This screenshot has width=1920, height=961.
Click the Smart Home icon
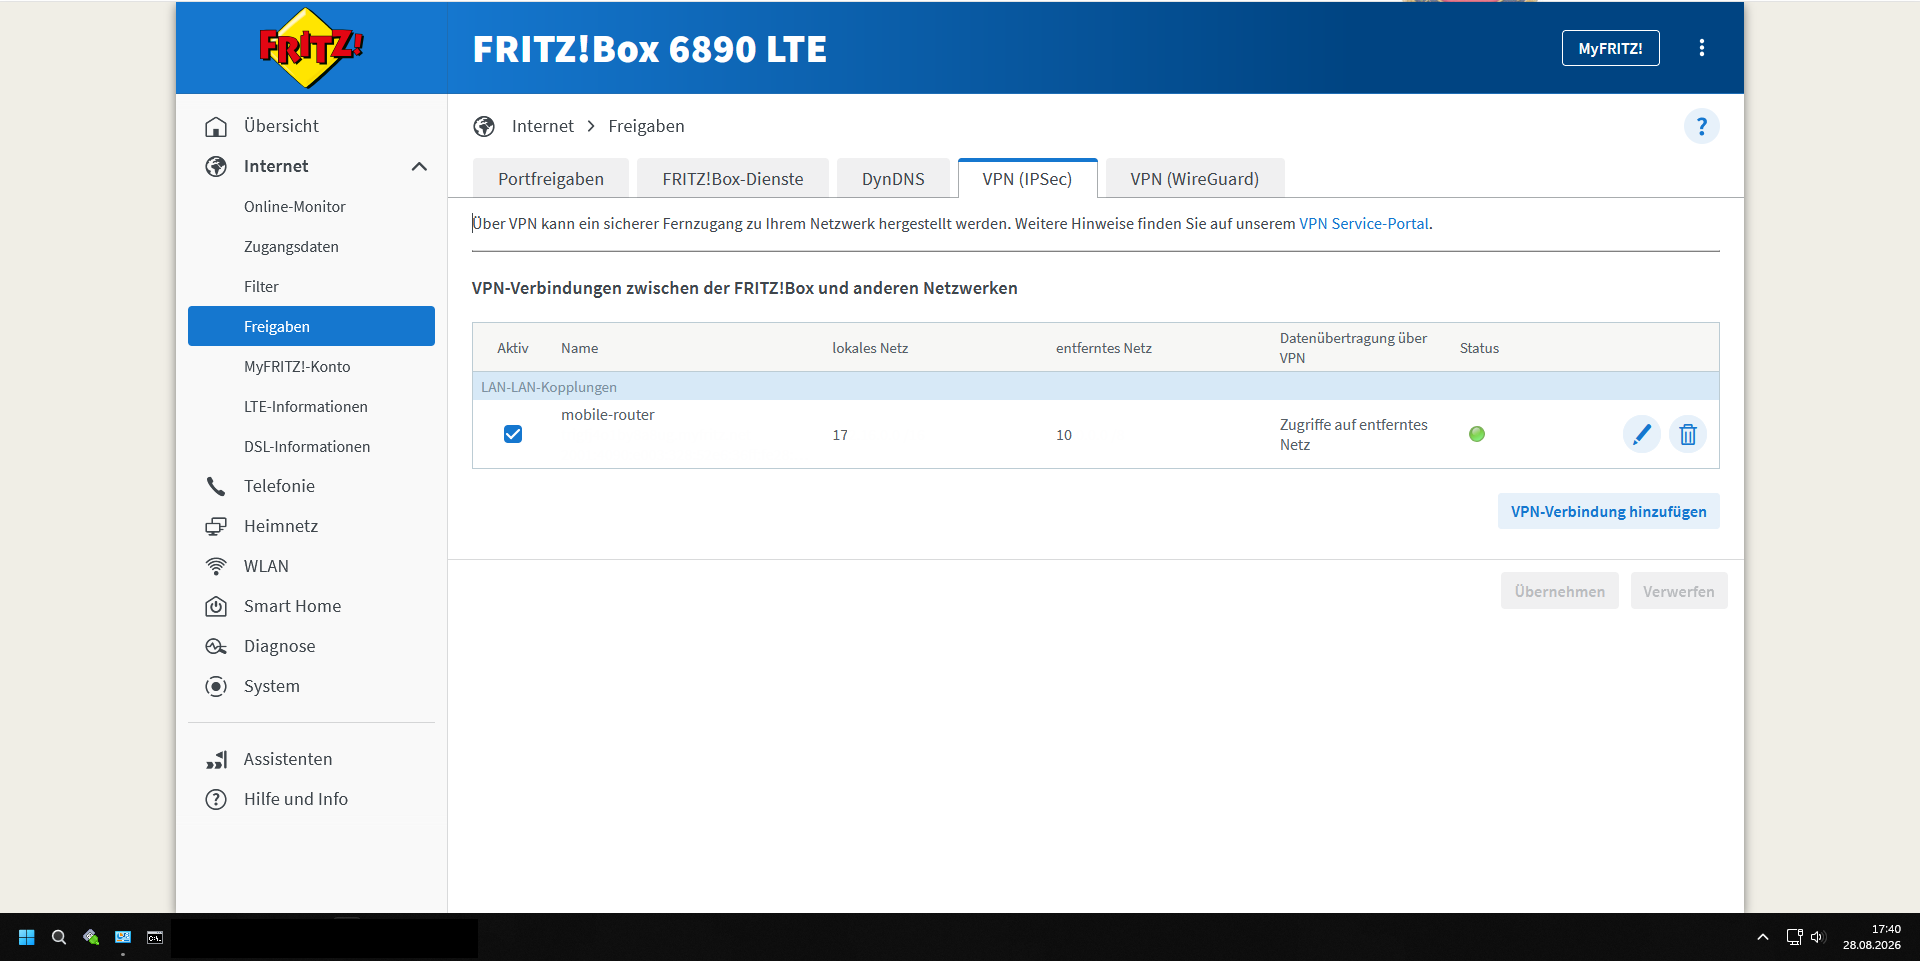[216, 606]
